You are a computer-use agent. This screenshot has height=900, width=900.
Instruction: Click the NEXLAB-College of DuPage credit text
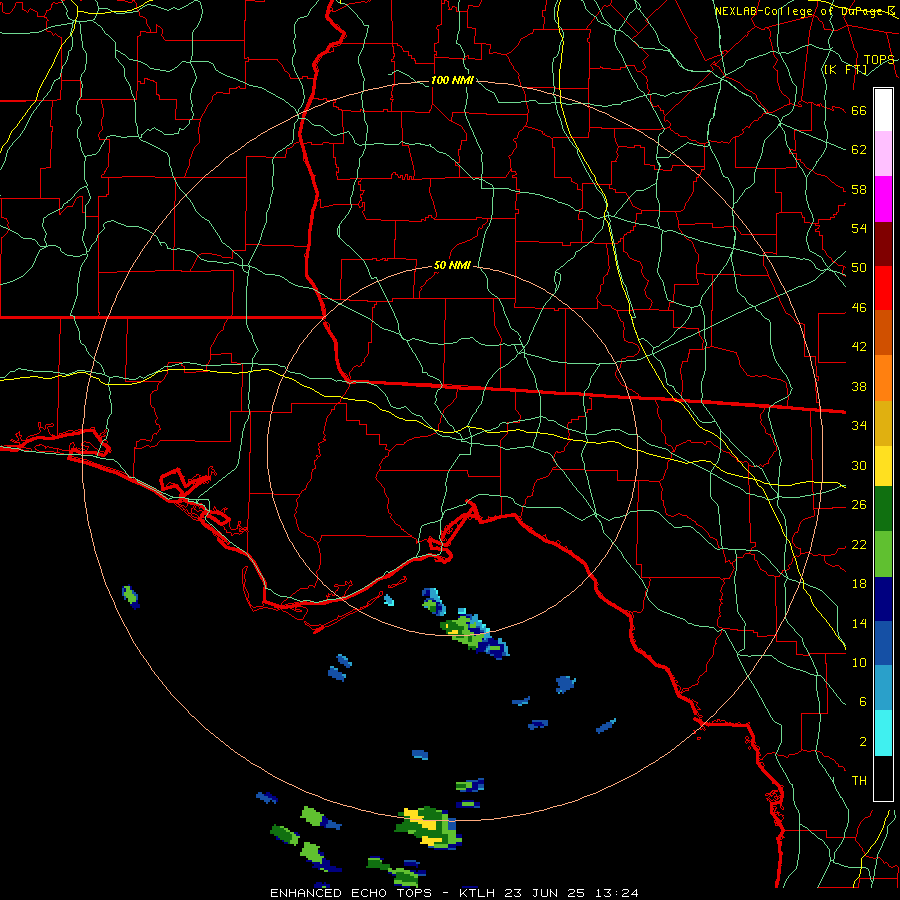click(x=804, y=11)
